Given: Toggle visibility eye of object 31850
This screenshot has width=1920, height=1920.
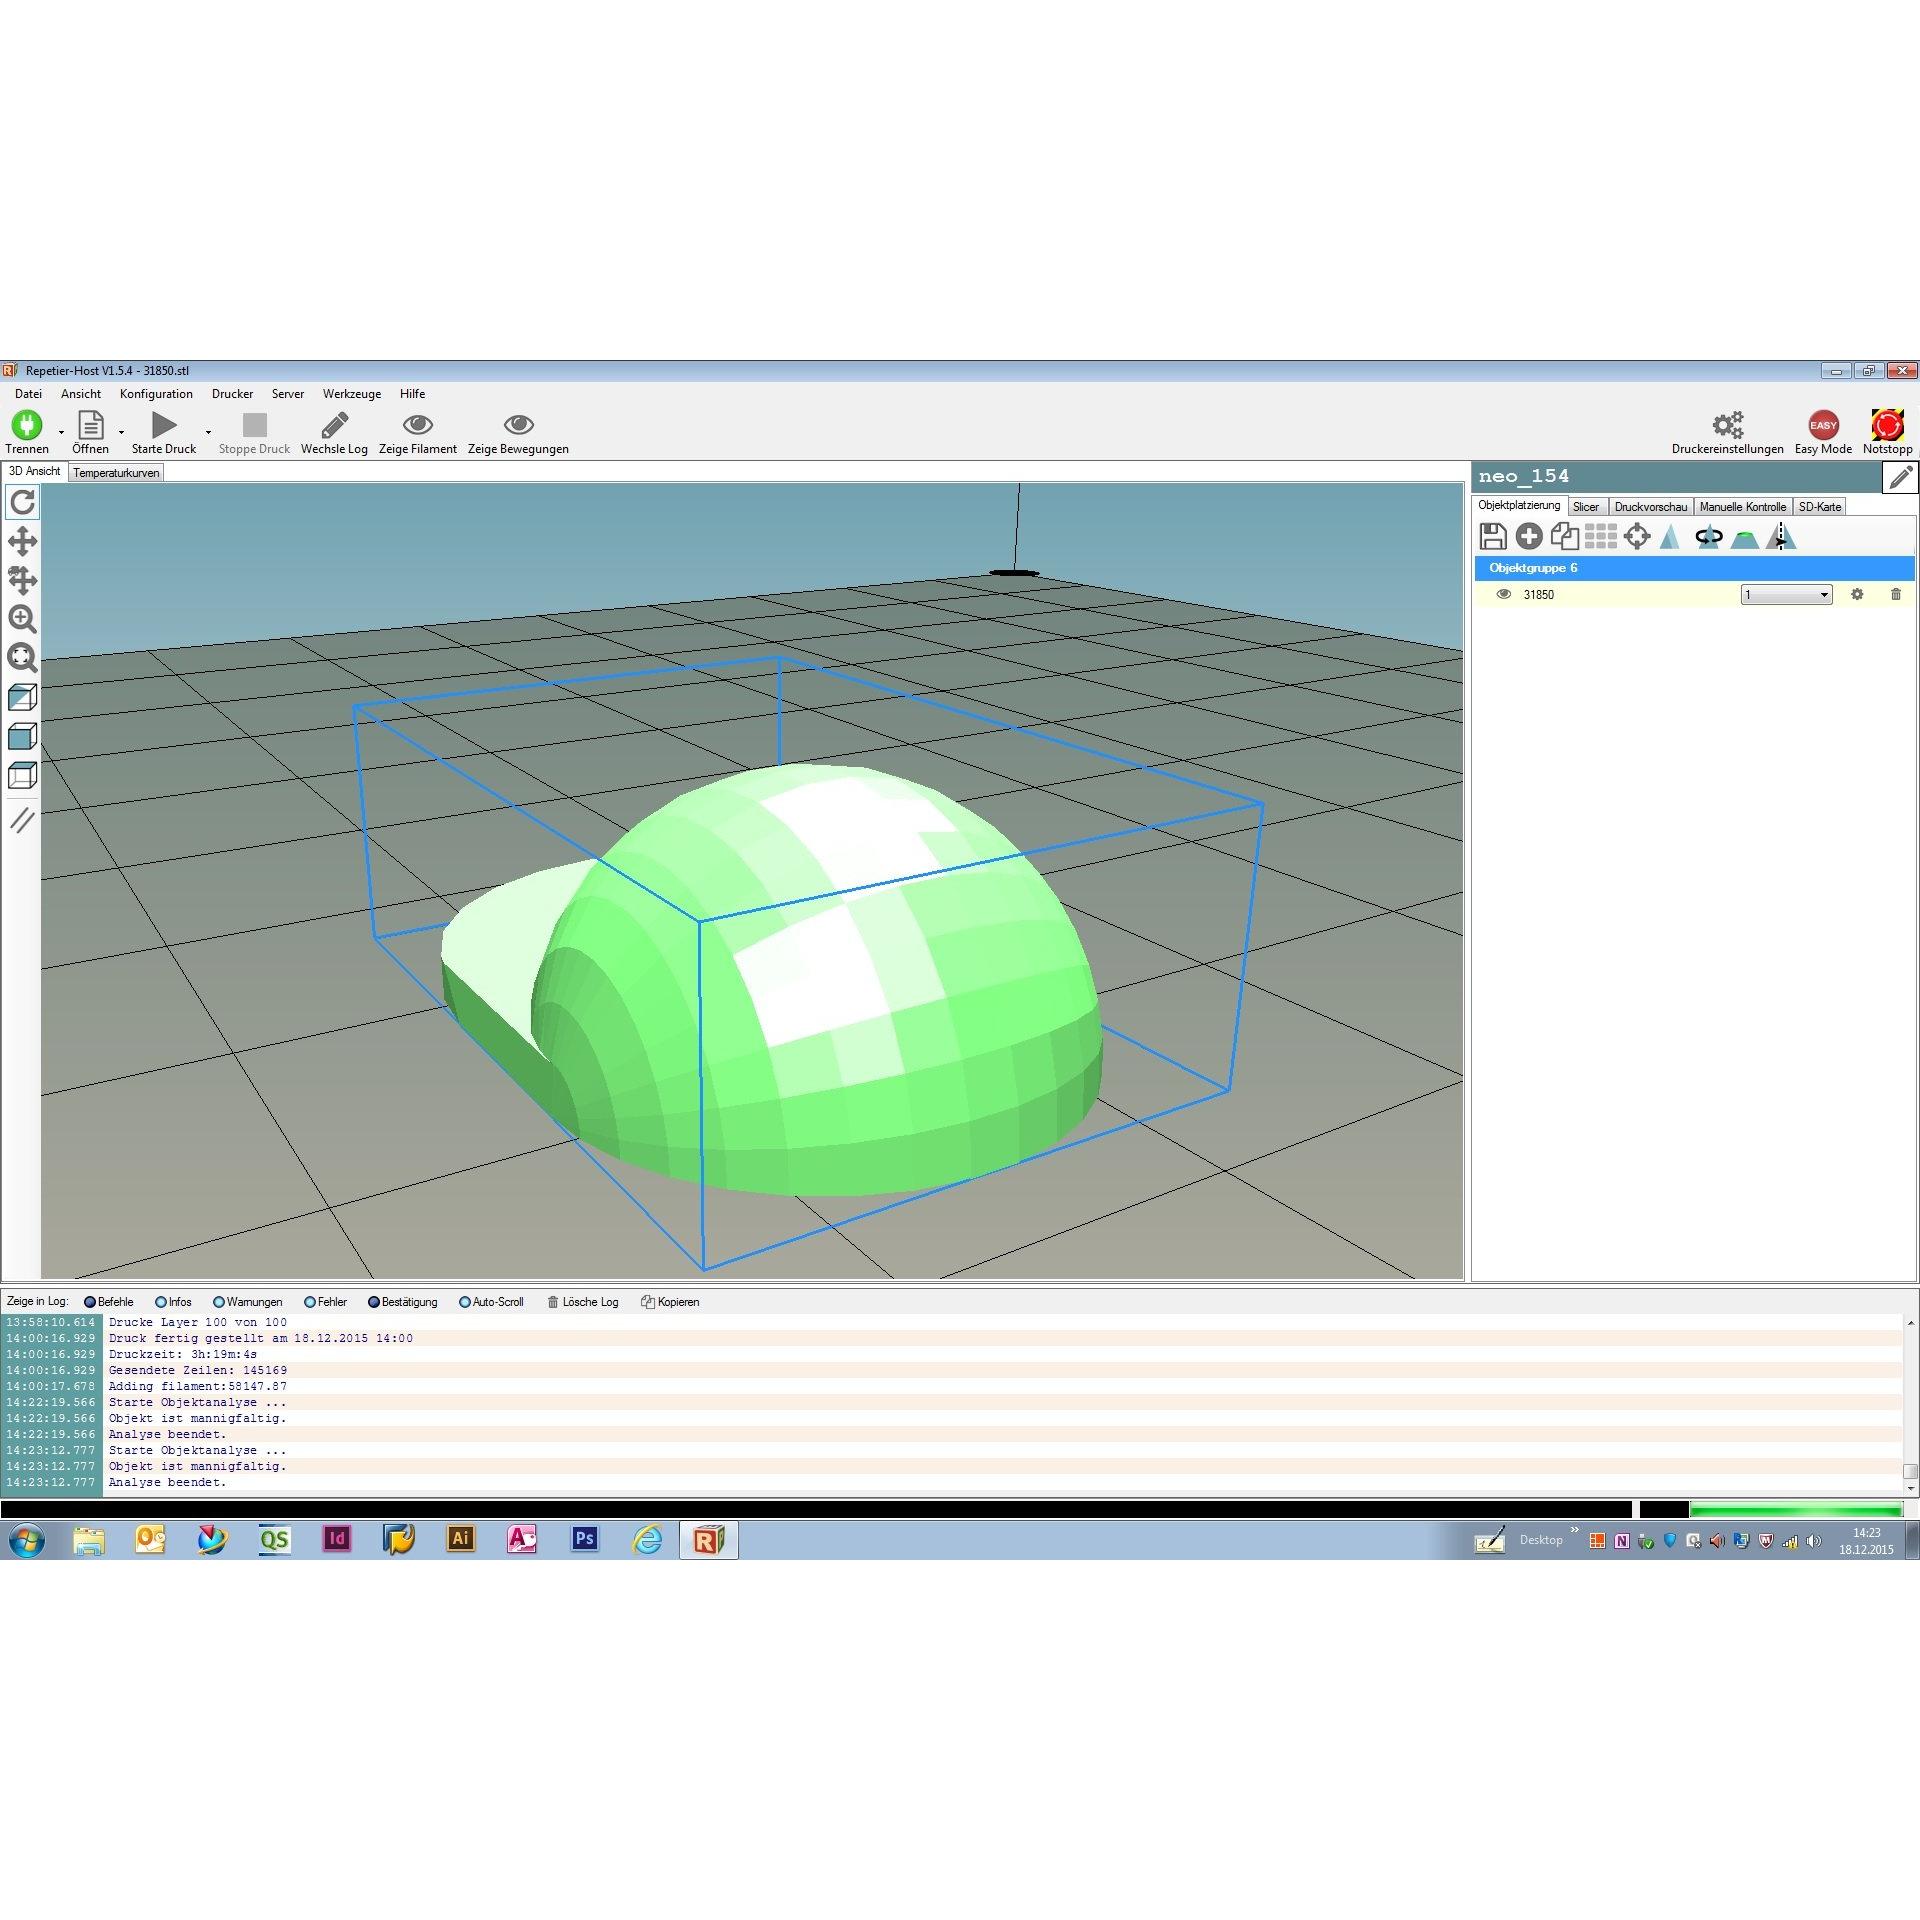Looking at the screenshot, I should coord(1503,594).
